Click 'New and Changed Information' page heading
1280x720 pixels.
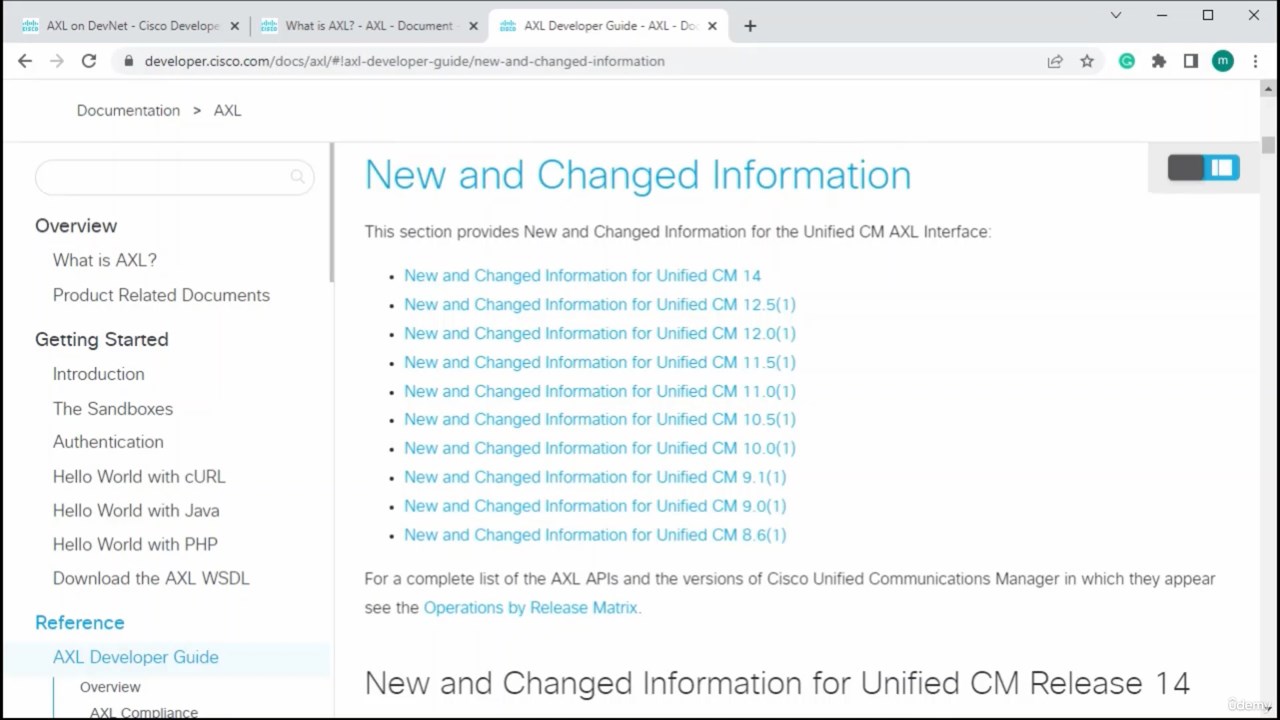[x=638, y=175]
